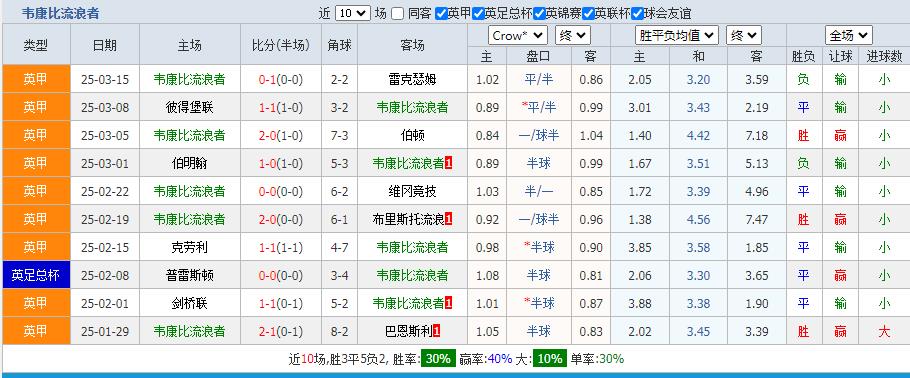910x378 pixels.
Task: Click the 让球 column header
Action: tap(840, 56)
